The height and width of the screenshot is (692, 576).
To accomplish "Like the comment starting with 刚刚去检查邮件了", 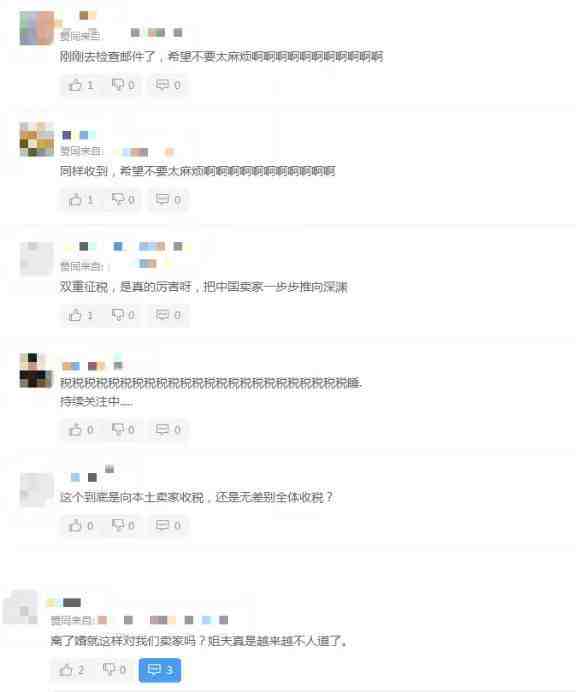I will 81,85.
